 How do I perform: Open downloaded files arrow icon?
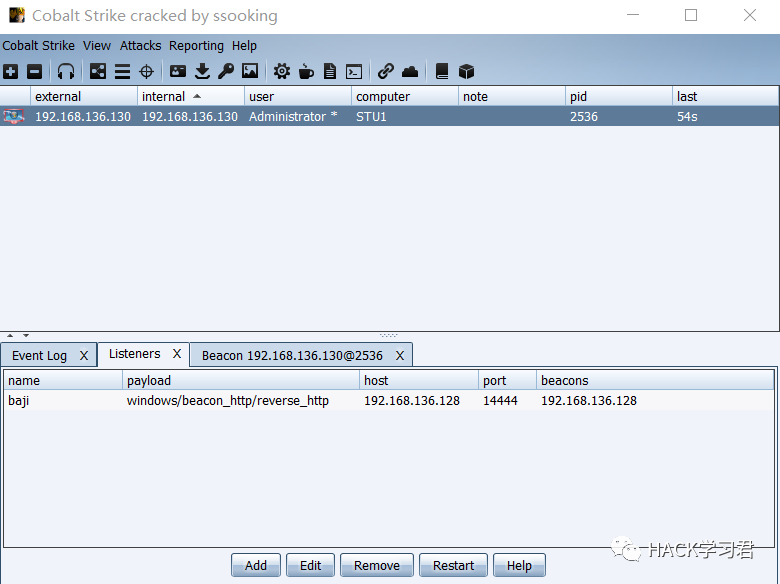click(202, 72)
